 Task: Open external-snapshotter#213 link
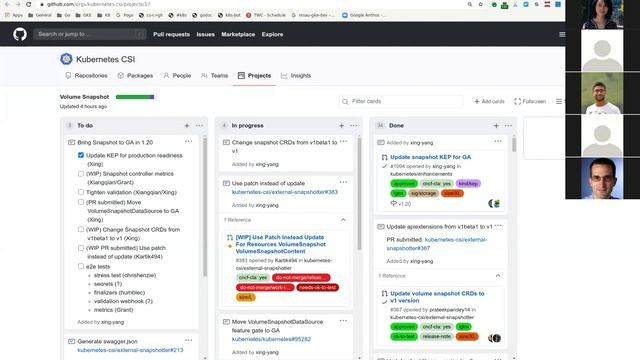(x=130, y=350)
